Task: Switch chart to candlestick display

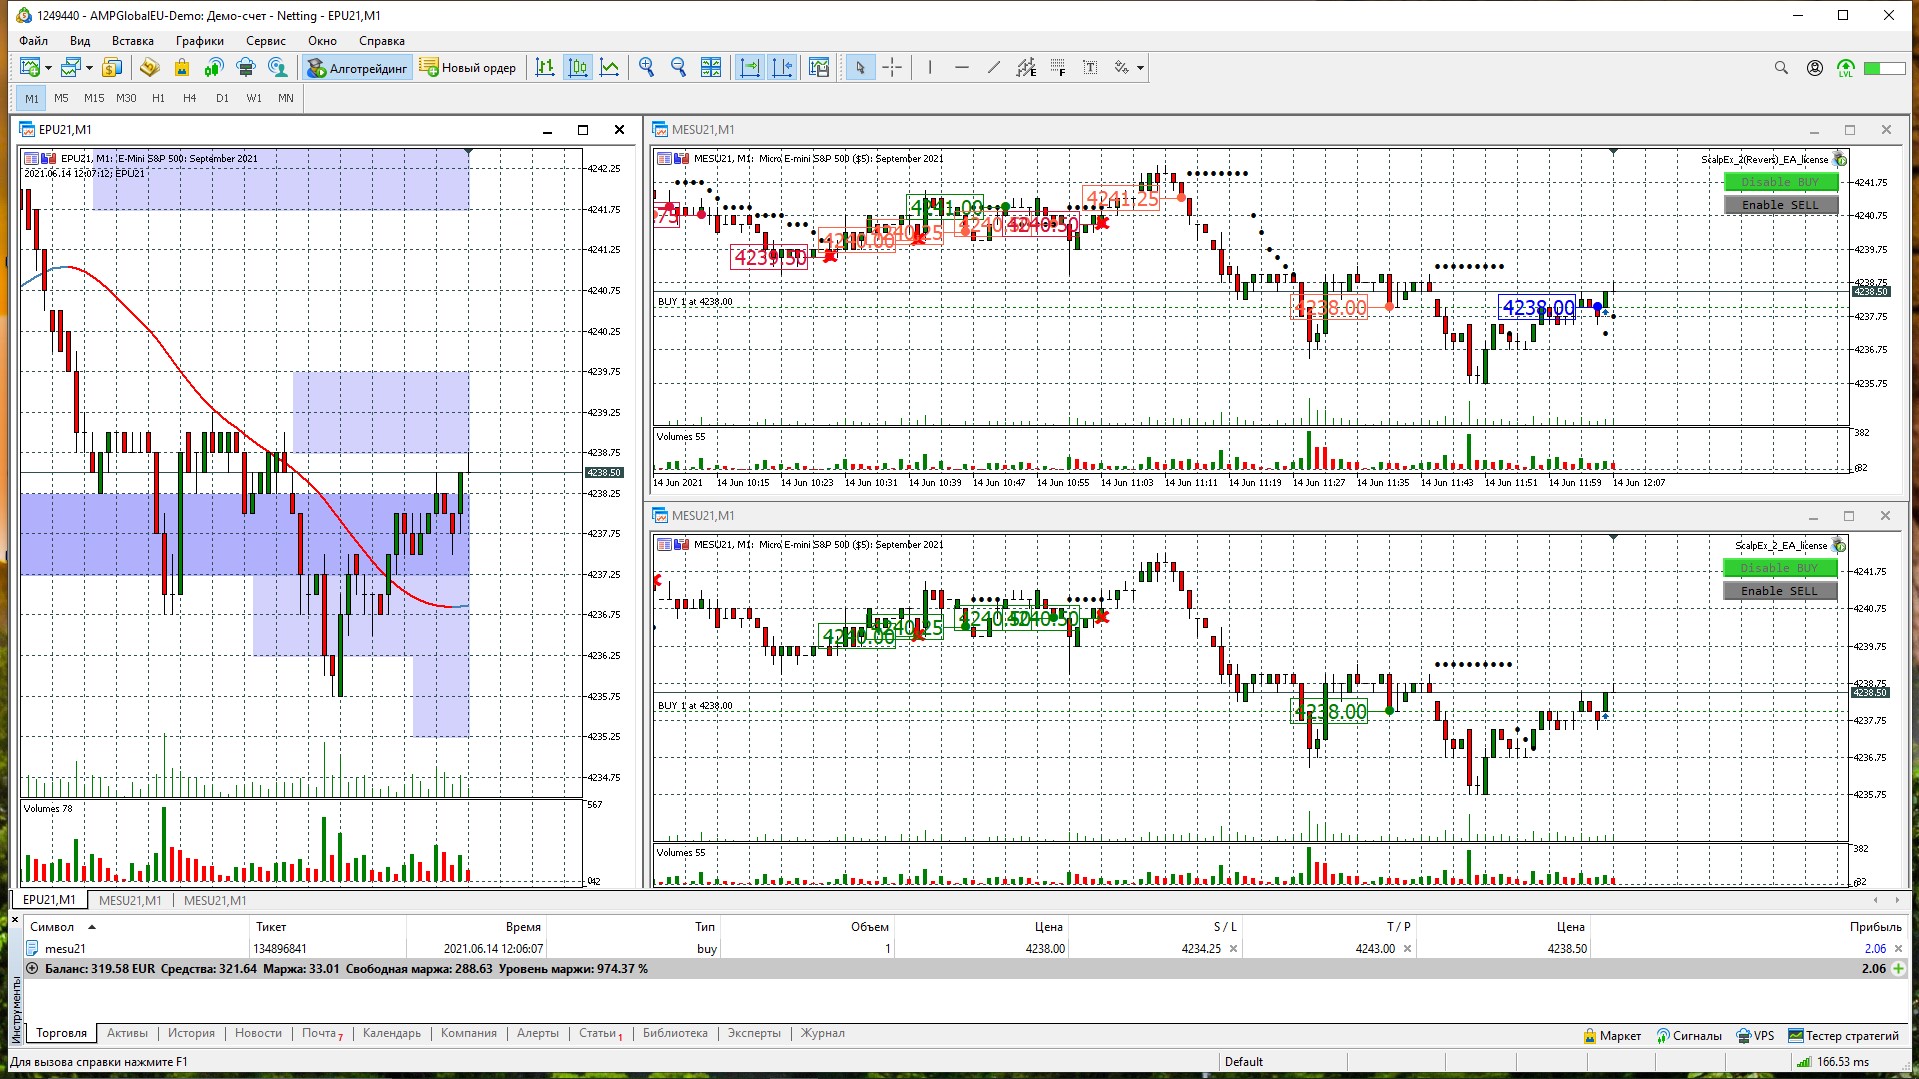Action: [x=578, y=68]
